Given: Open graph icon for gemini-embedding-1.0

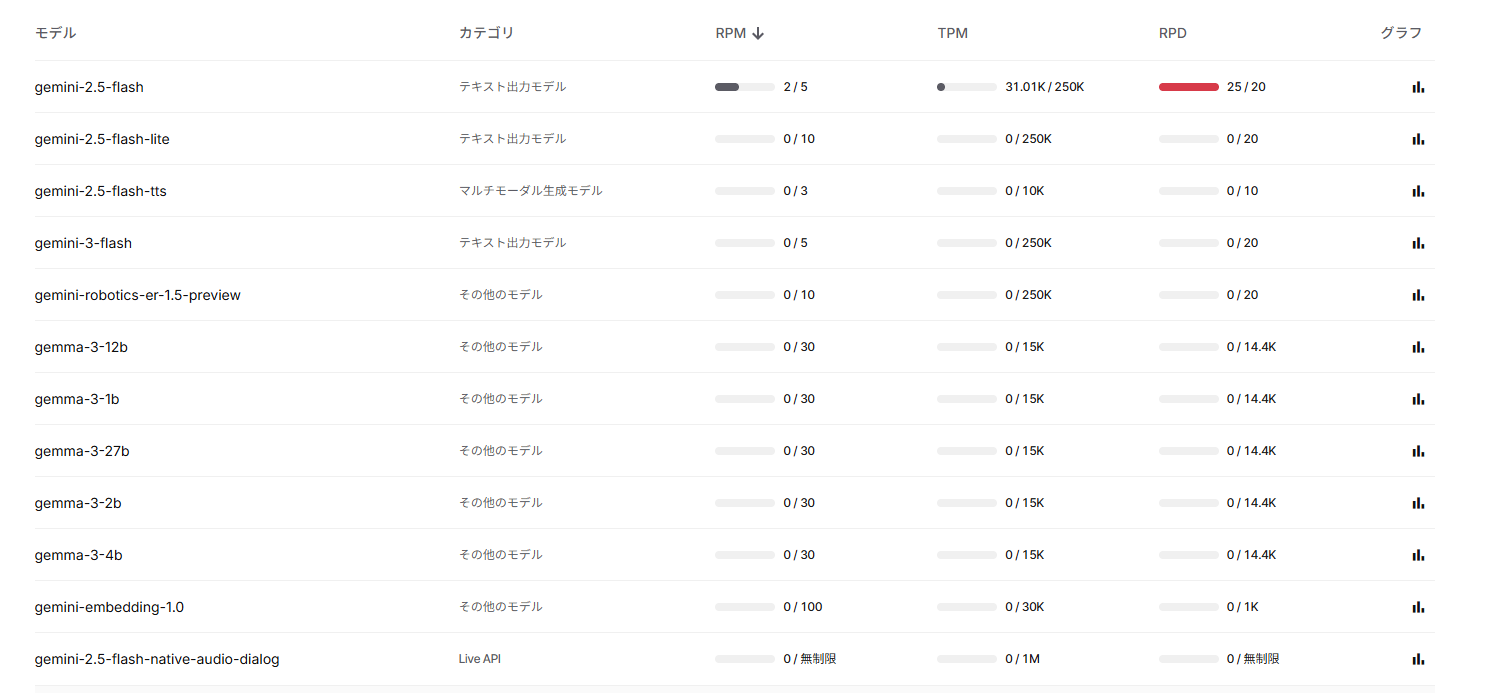Looking at the screenshot, I should 1418,607.
